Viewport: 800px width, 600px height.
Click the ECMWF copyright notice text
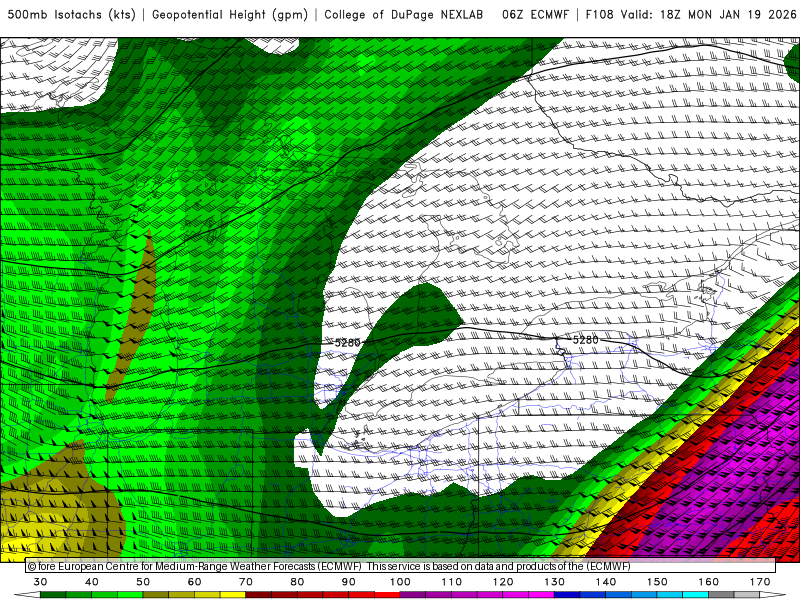tap(329, 566)
